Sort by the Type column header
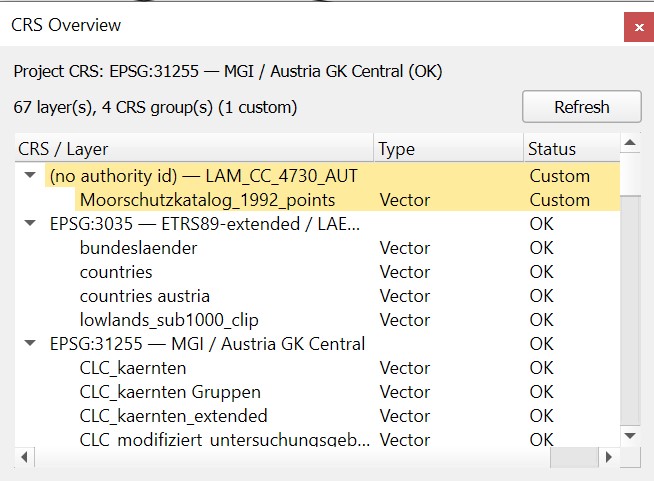Image resolution: width=654 pixels, height=481 pixels. coord(449,149)
